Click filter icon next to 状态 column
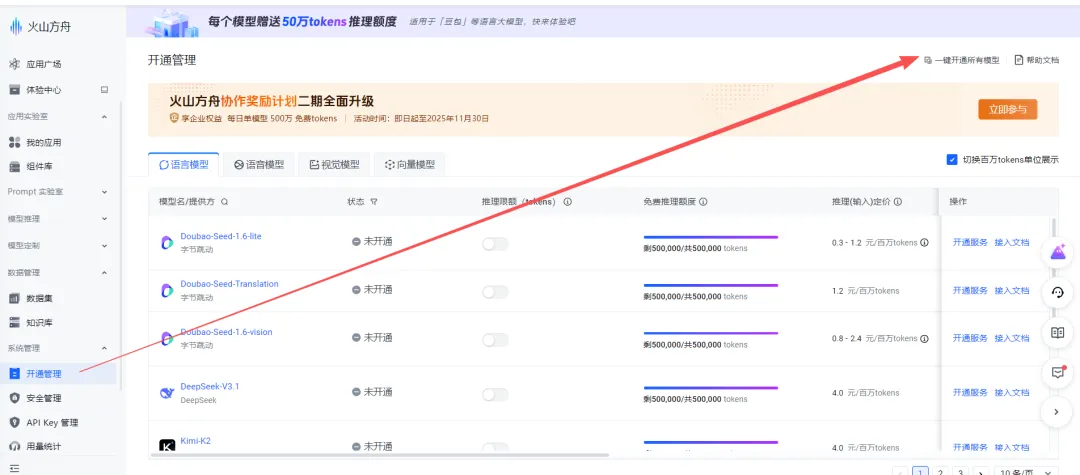The width and height of the screenshot is (1080, 475). coord(374,202)
